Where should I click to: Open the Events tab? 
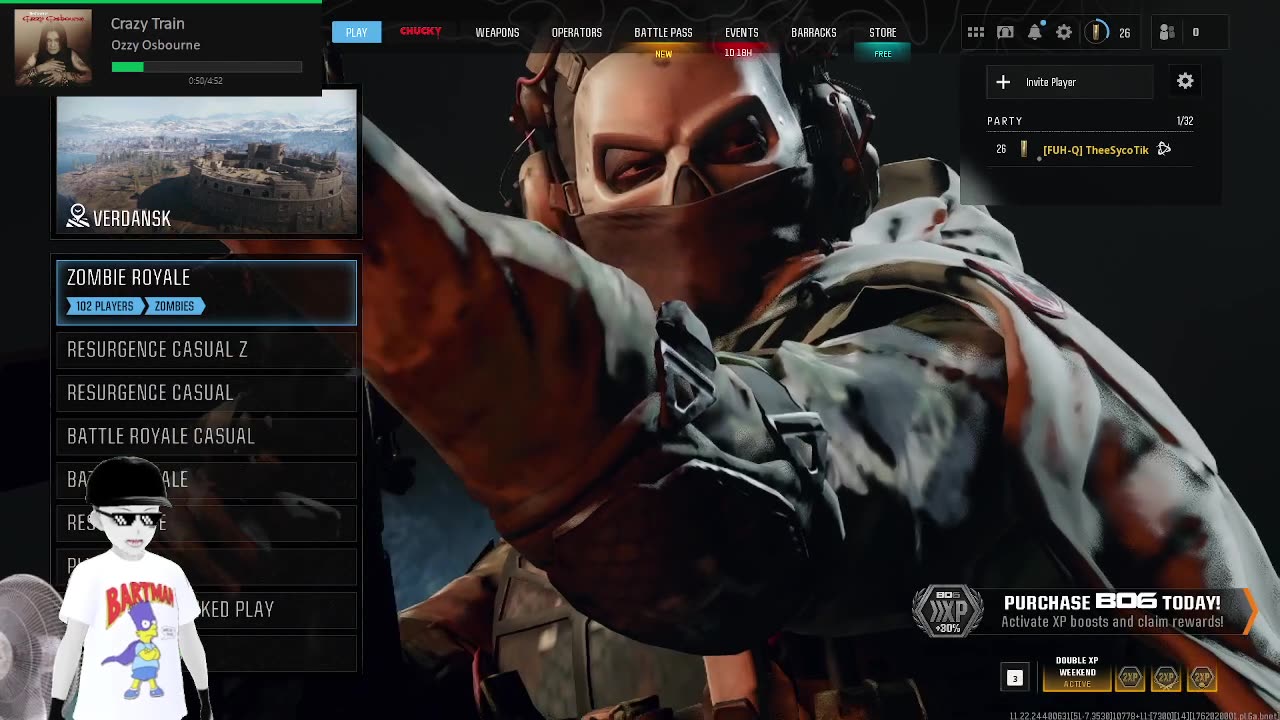[741, 32]
